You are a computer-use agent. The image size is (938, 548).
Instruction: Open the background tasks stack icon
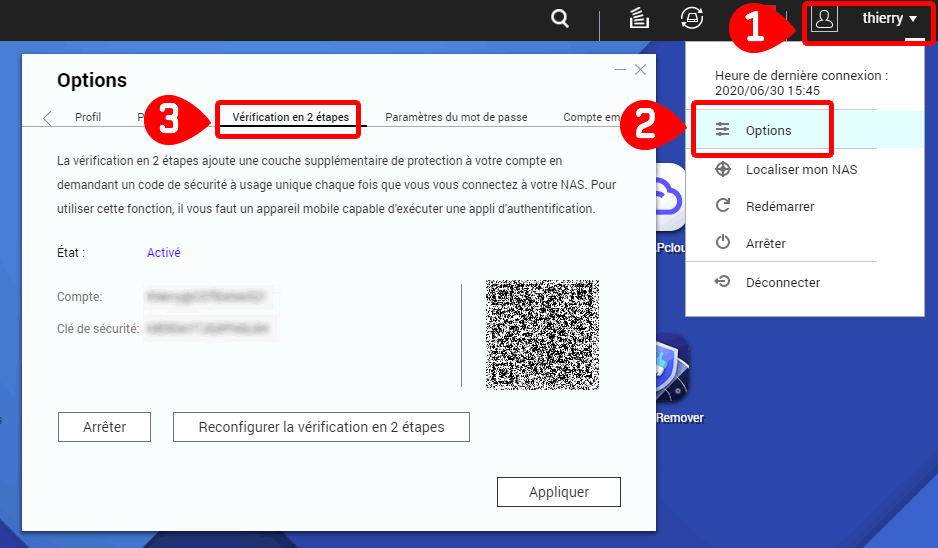point(639,18)
